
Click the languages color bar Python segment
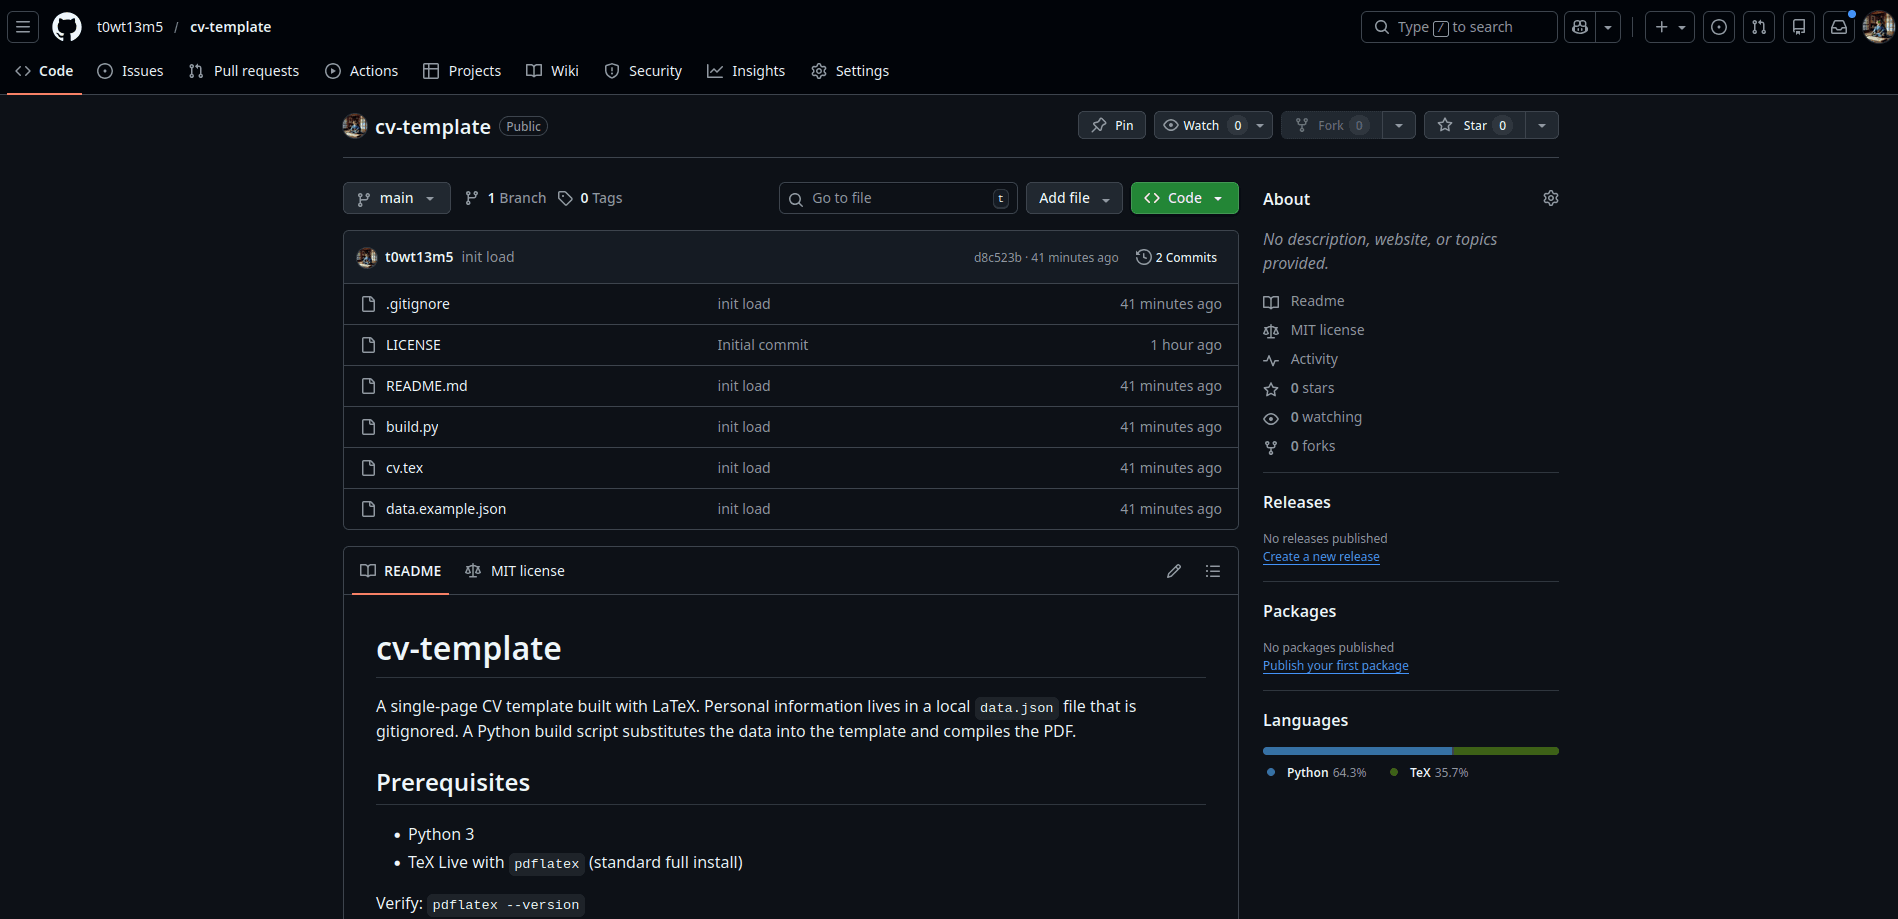tap(1357, 751)
